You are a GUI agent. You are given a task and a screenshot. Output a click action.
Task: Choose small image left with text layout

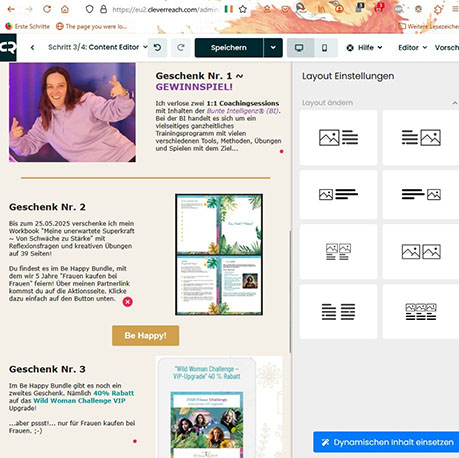pyautogui.click(x=338, y=194)
